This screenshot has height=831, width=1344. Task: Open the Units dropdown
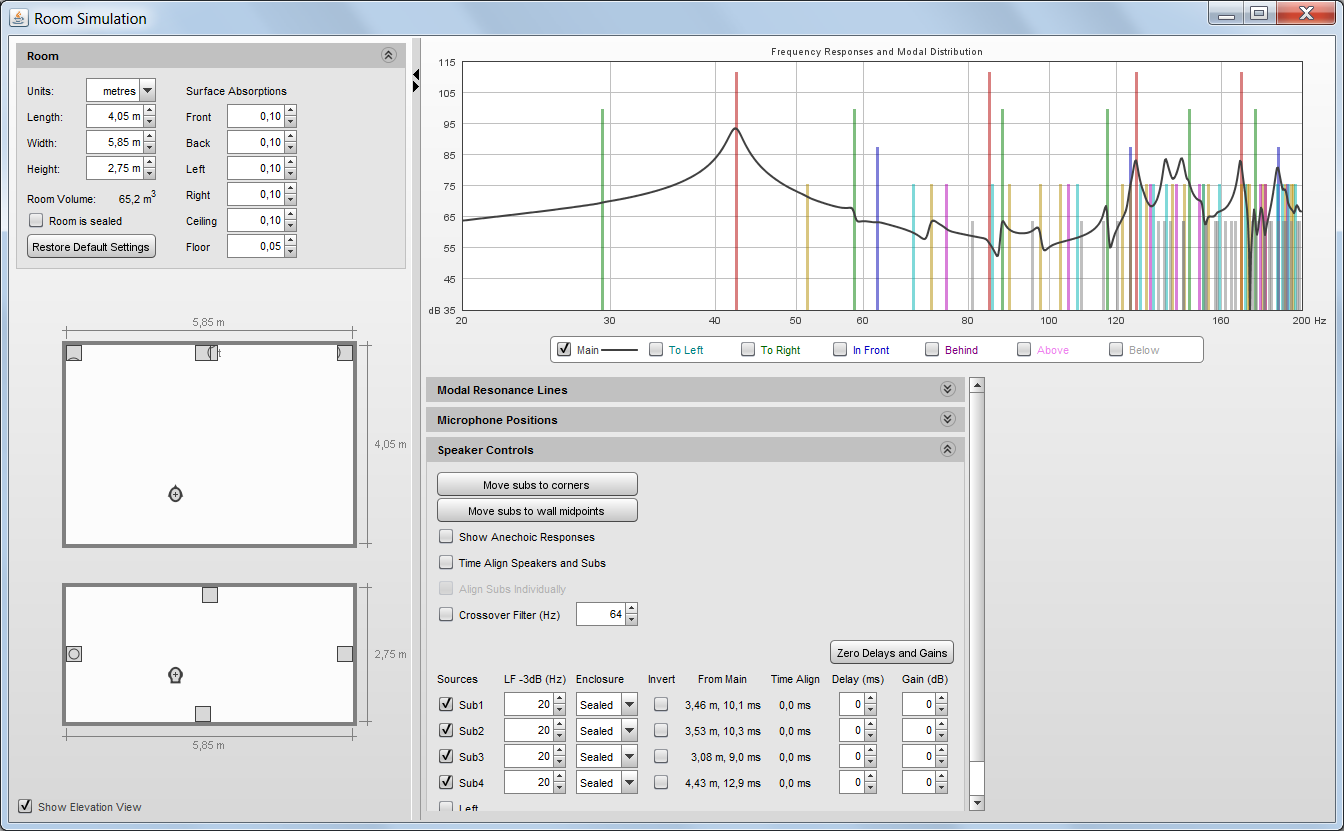tap(148, 91)
